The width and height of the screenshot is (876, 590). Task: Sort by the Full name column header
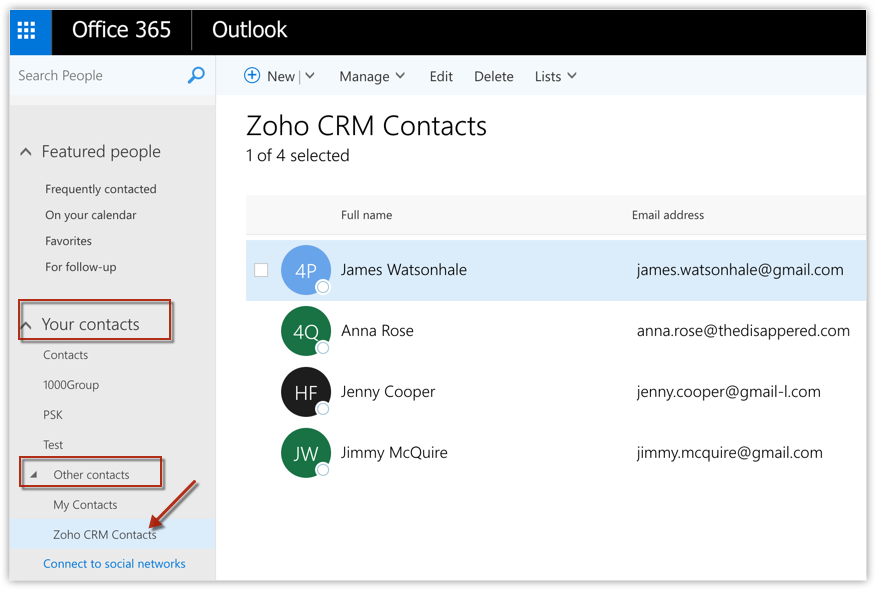tap(366, 215)
